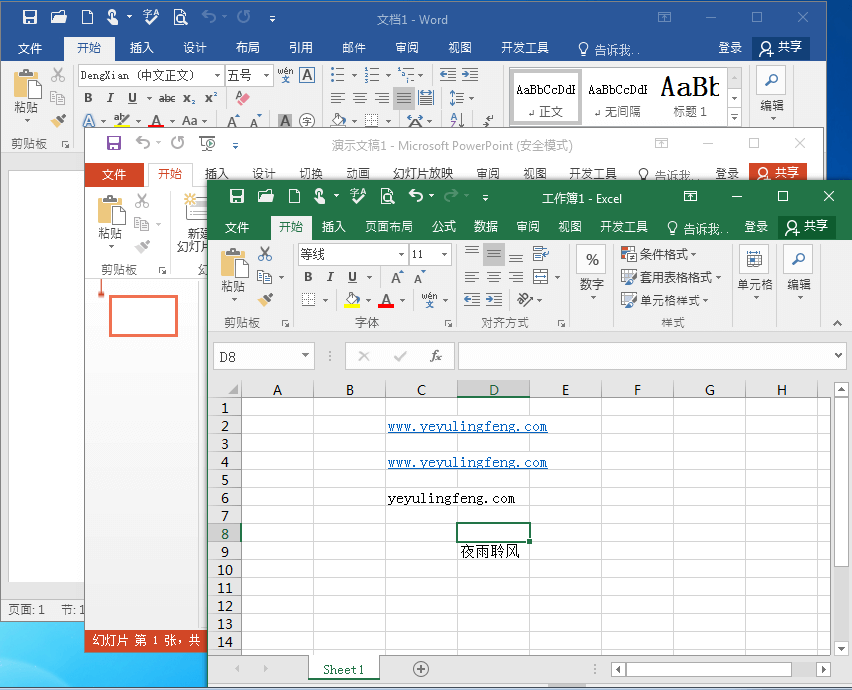852x690 pixels.
Task: Open Cell Styles dropdown in Excel
Action: pos(665,300)
